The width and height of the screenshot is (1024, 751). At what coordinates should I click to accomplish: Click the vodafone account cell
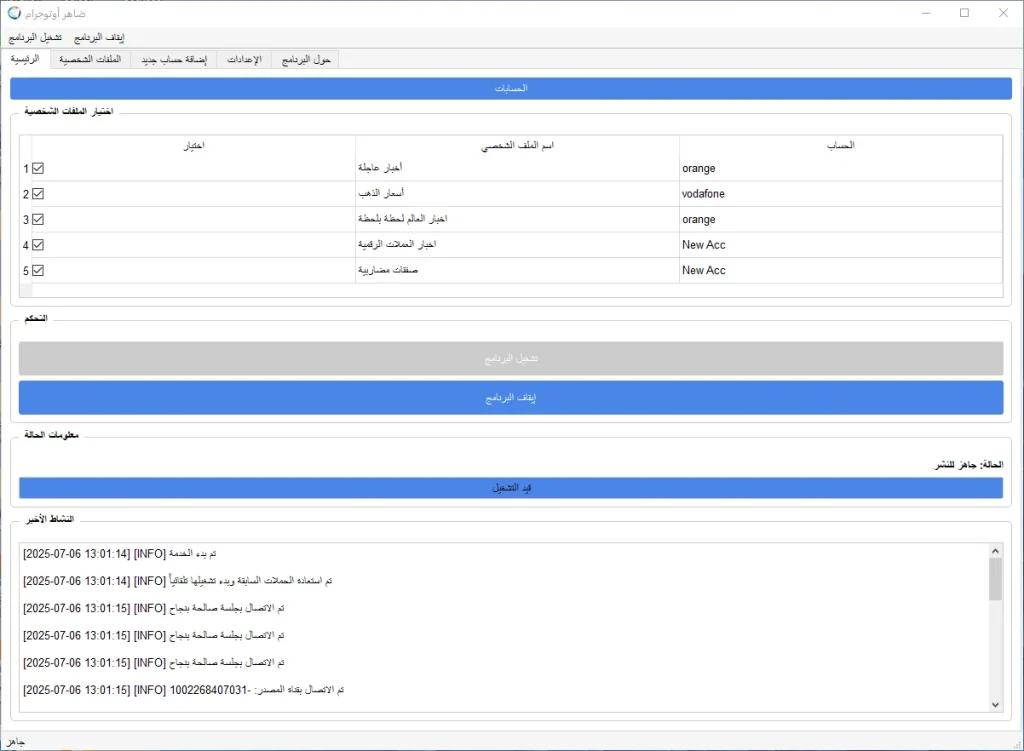840,194
